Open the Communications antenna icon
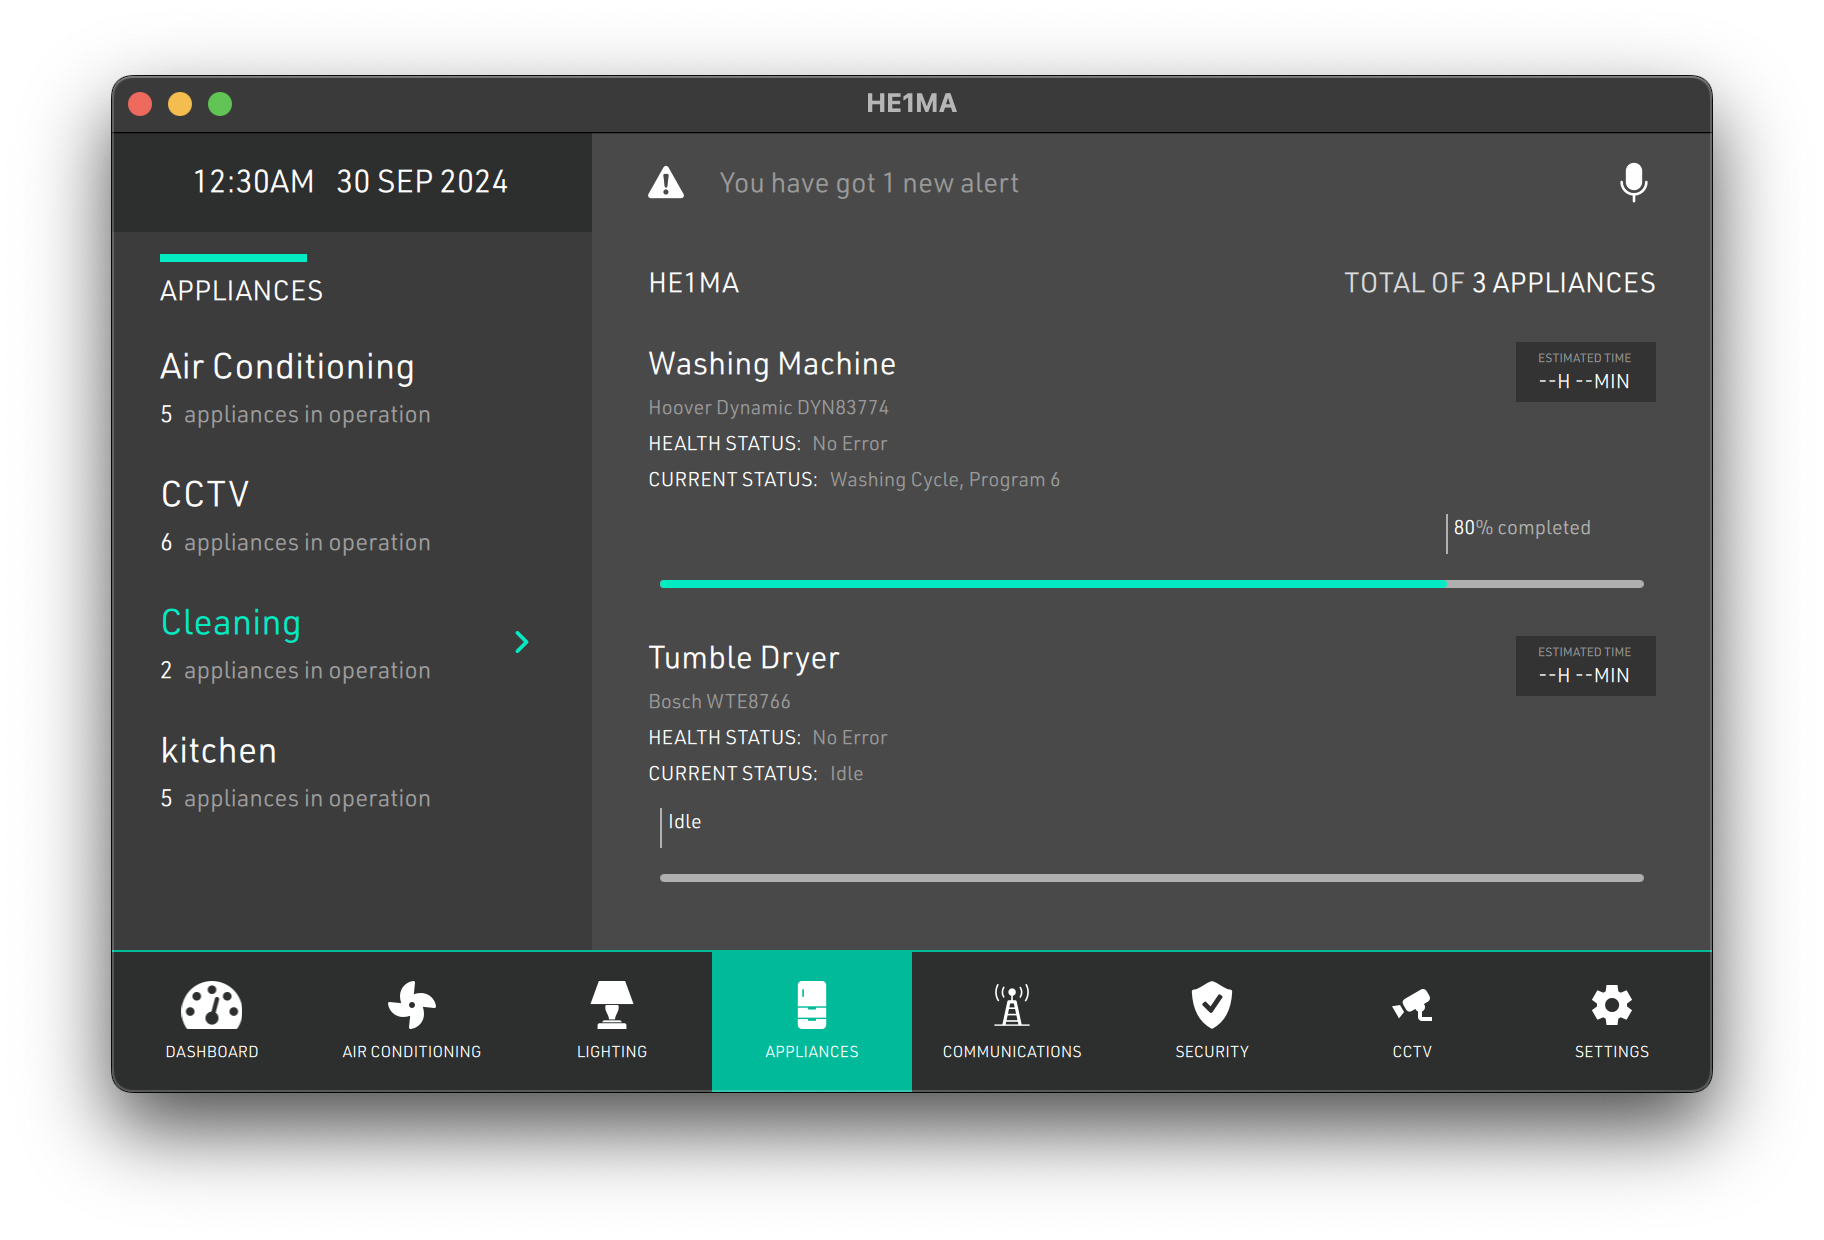The image size is (1824, 1240). pos(1012,1005)
